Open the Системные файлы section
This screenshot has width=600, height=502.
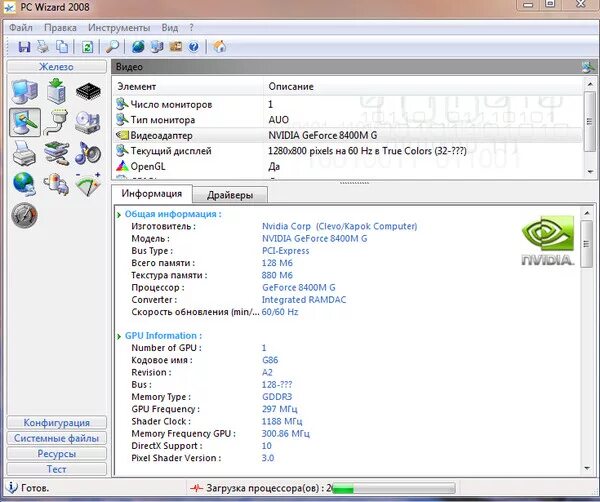tap(57, 438)
